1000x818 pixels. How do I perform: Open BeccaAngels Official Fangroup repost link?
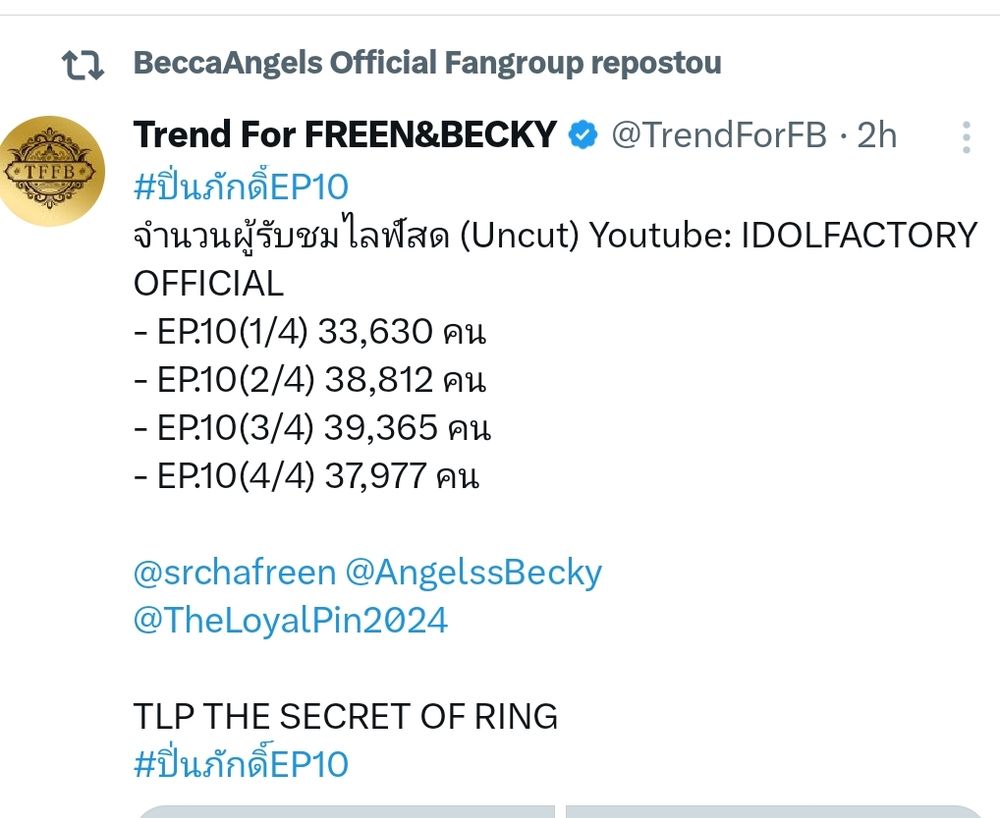426,63
